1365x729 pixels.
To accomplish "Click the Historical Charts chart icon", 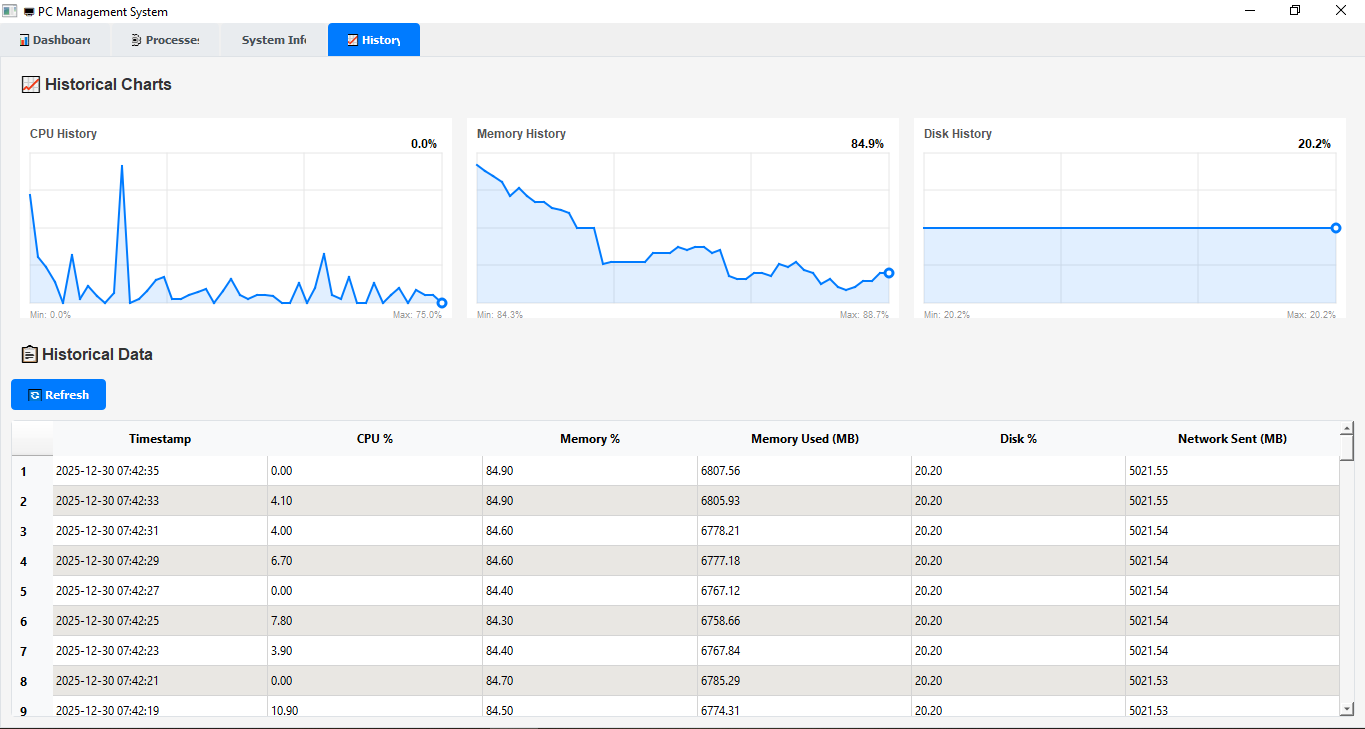I will [x=30, y=85].
